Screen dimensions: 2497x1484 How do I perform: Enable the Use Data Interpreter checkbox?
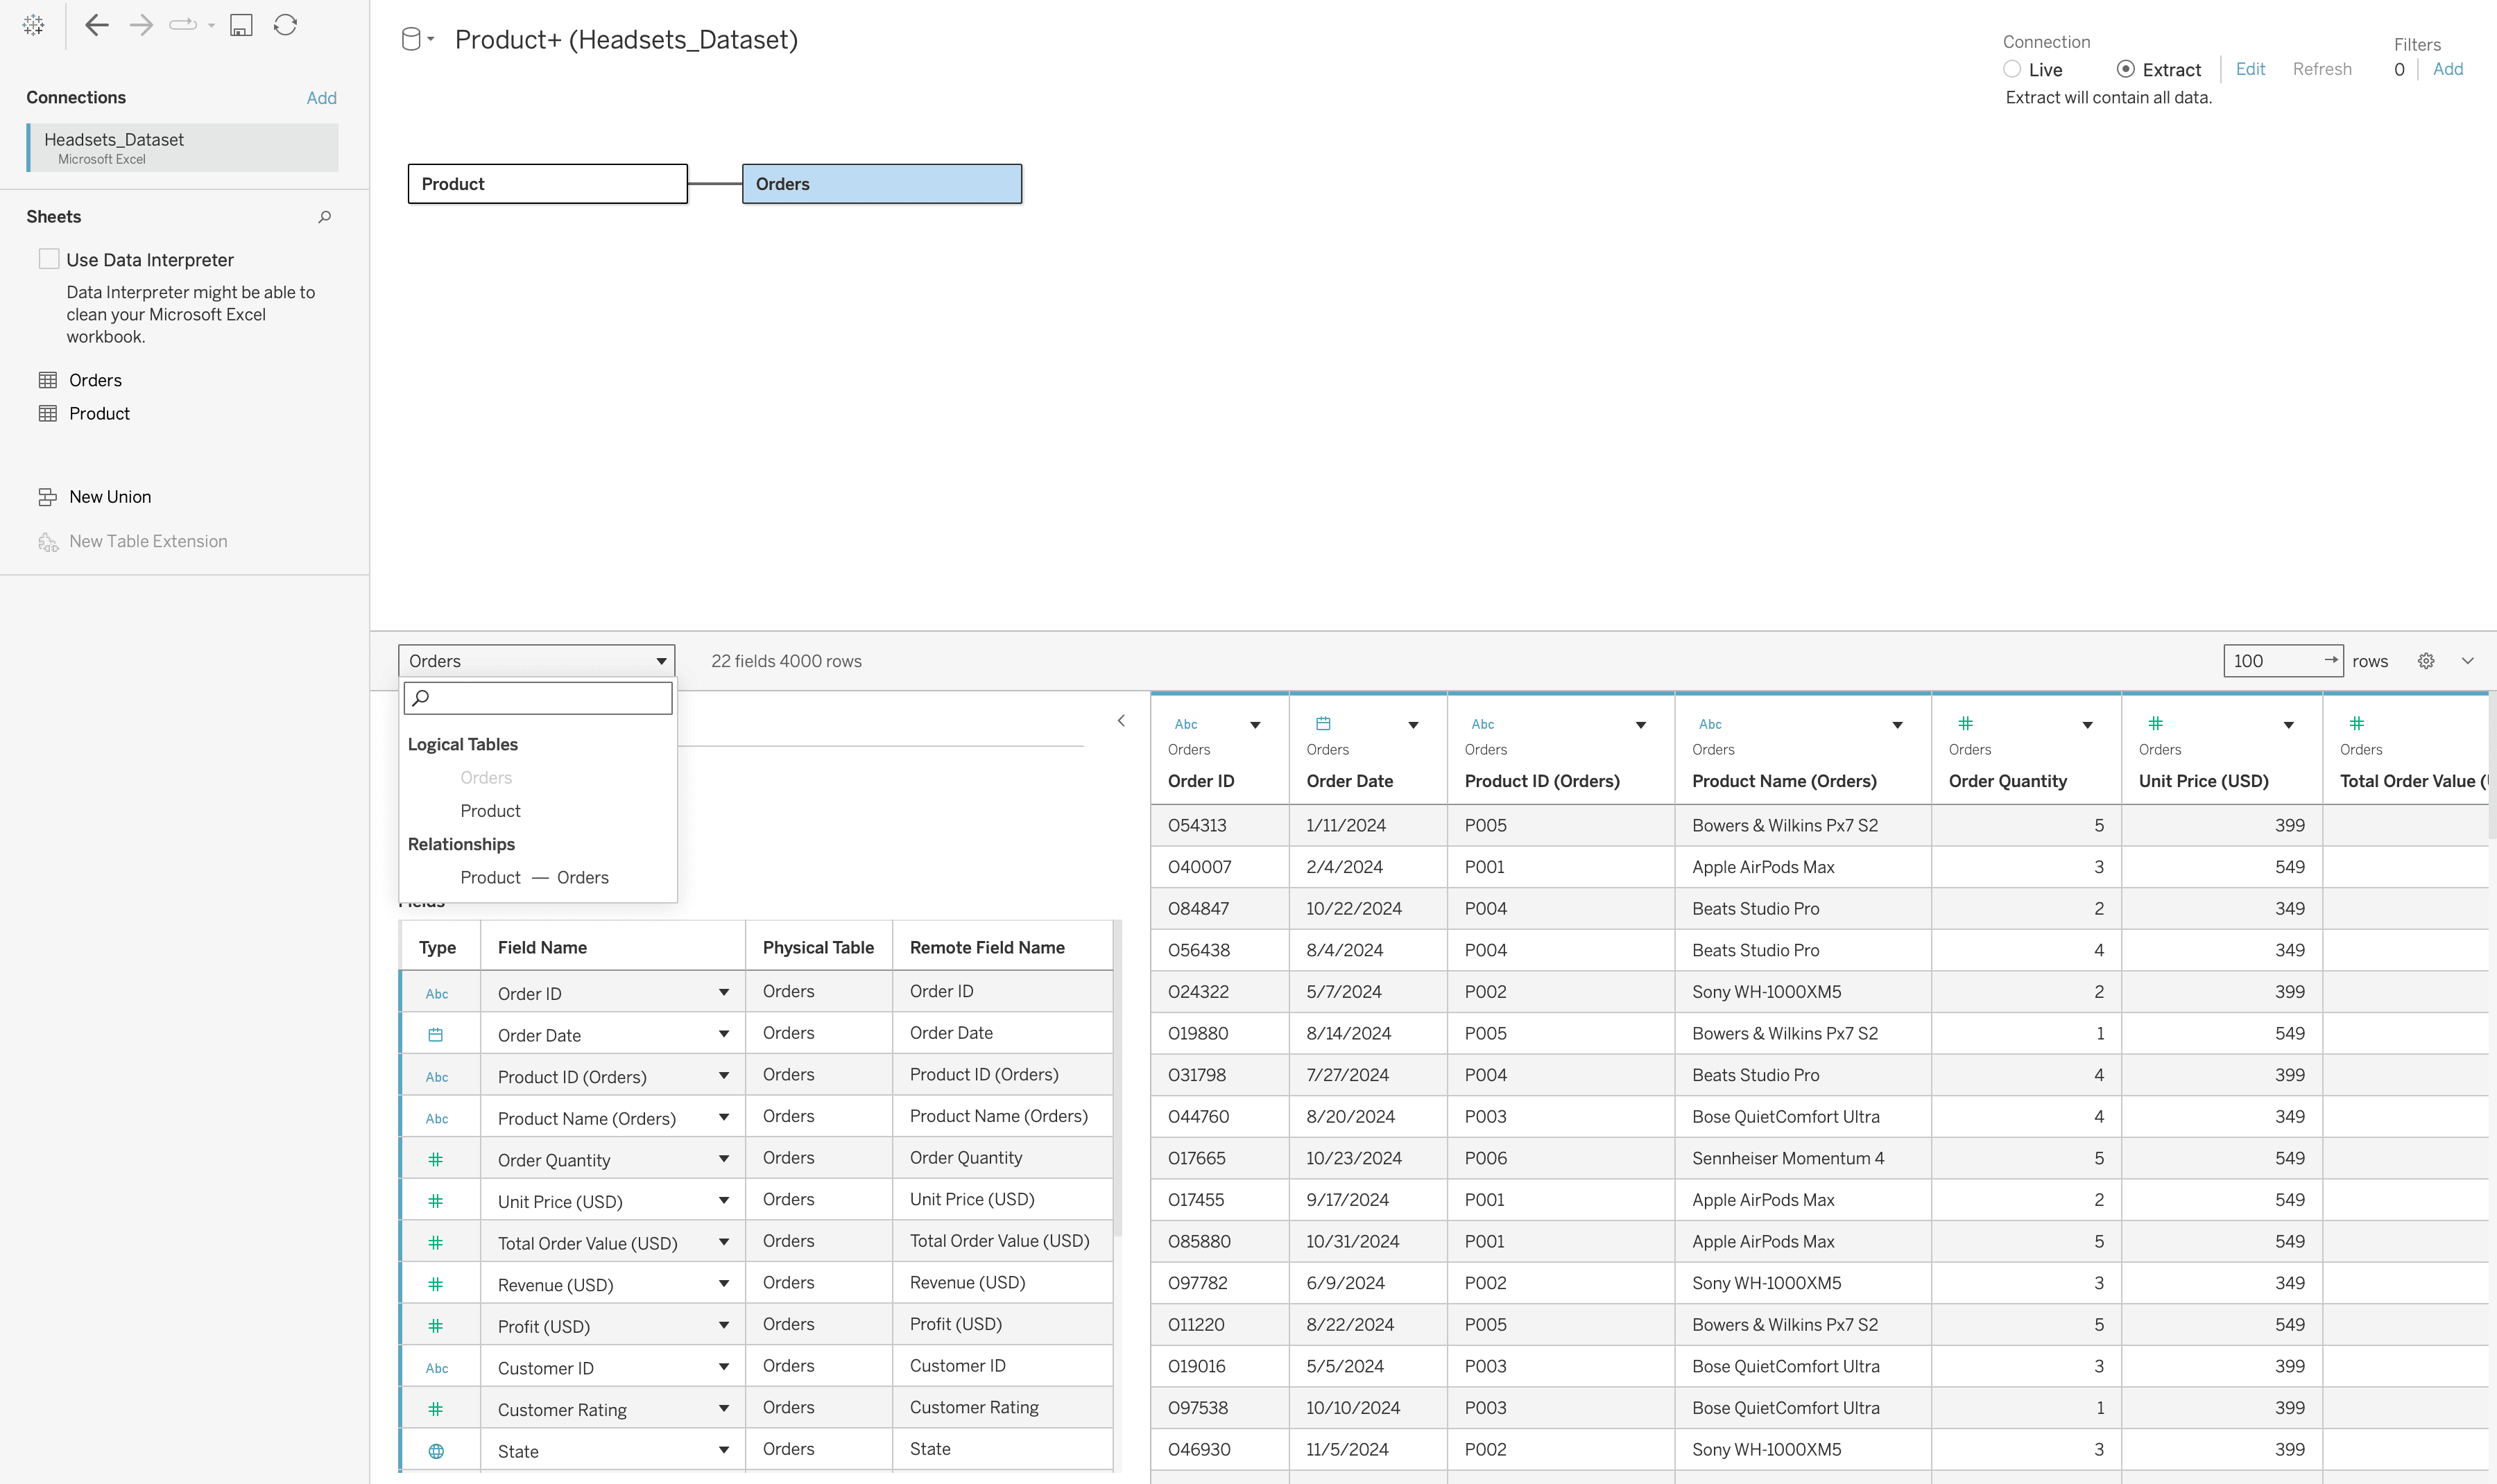[x=49, y=259]
